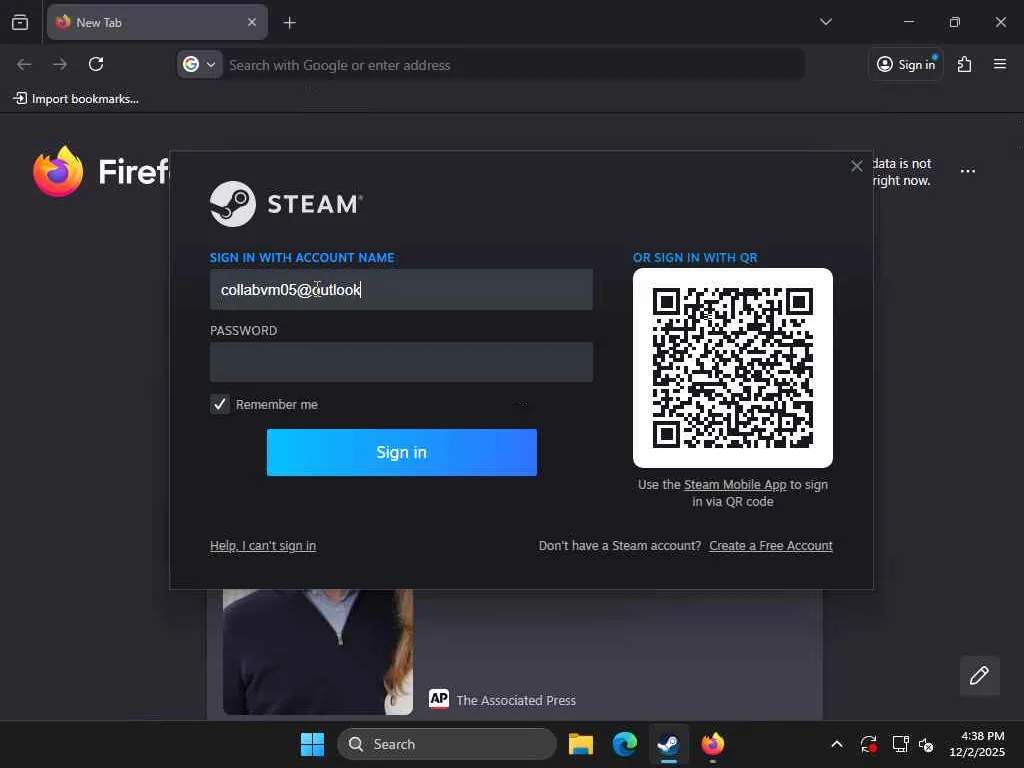Open the Windows Start menu

click(x=312, y=744)
